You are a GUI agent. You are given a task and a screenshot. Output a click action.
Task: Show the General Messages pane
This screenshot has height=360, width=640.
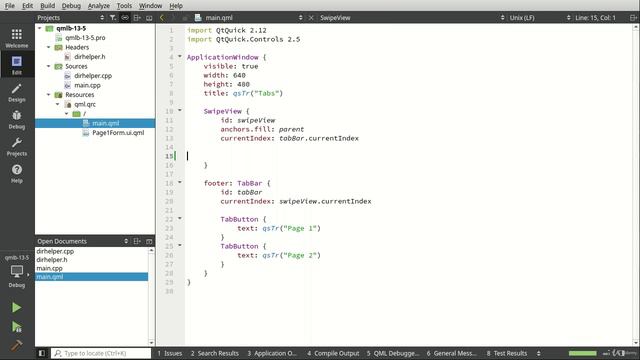(451, 353)
